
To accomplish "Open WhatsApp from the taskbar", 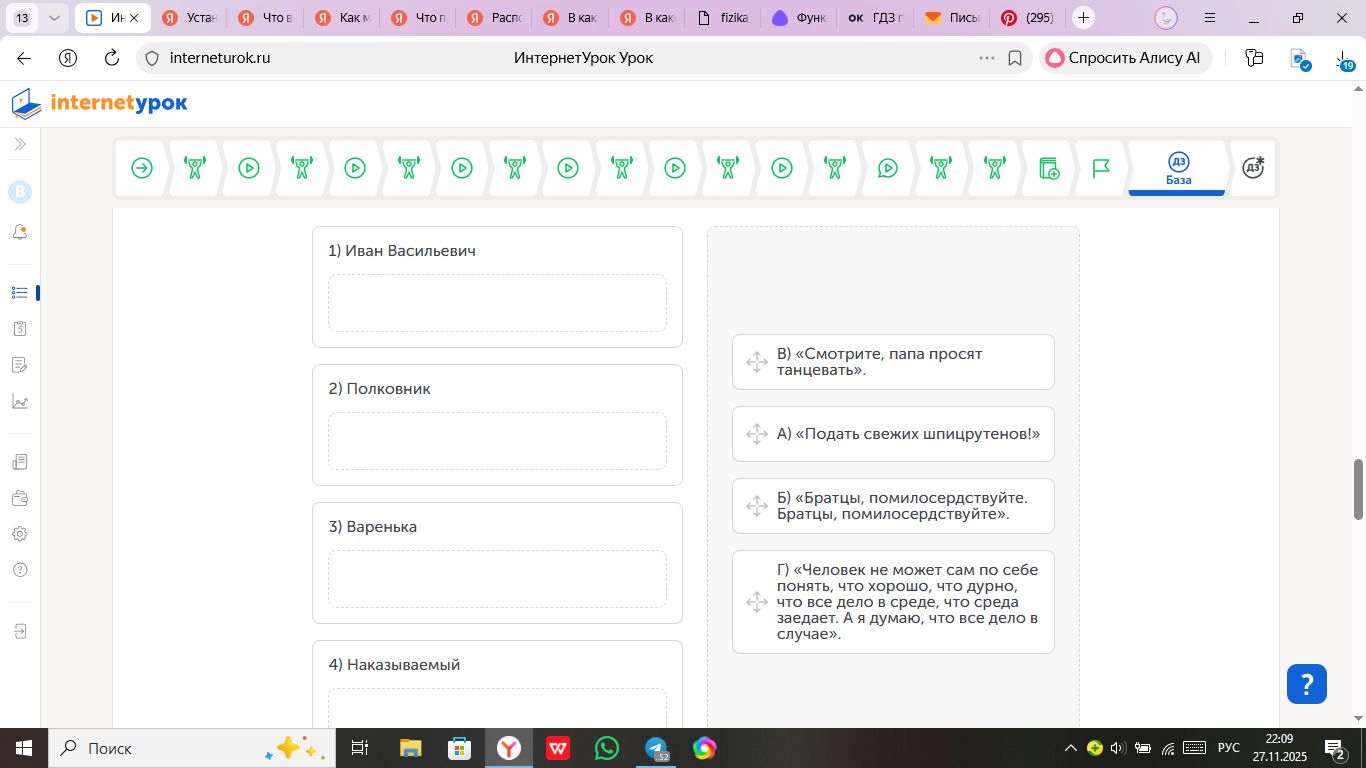I will coord(607,748).
